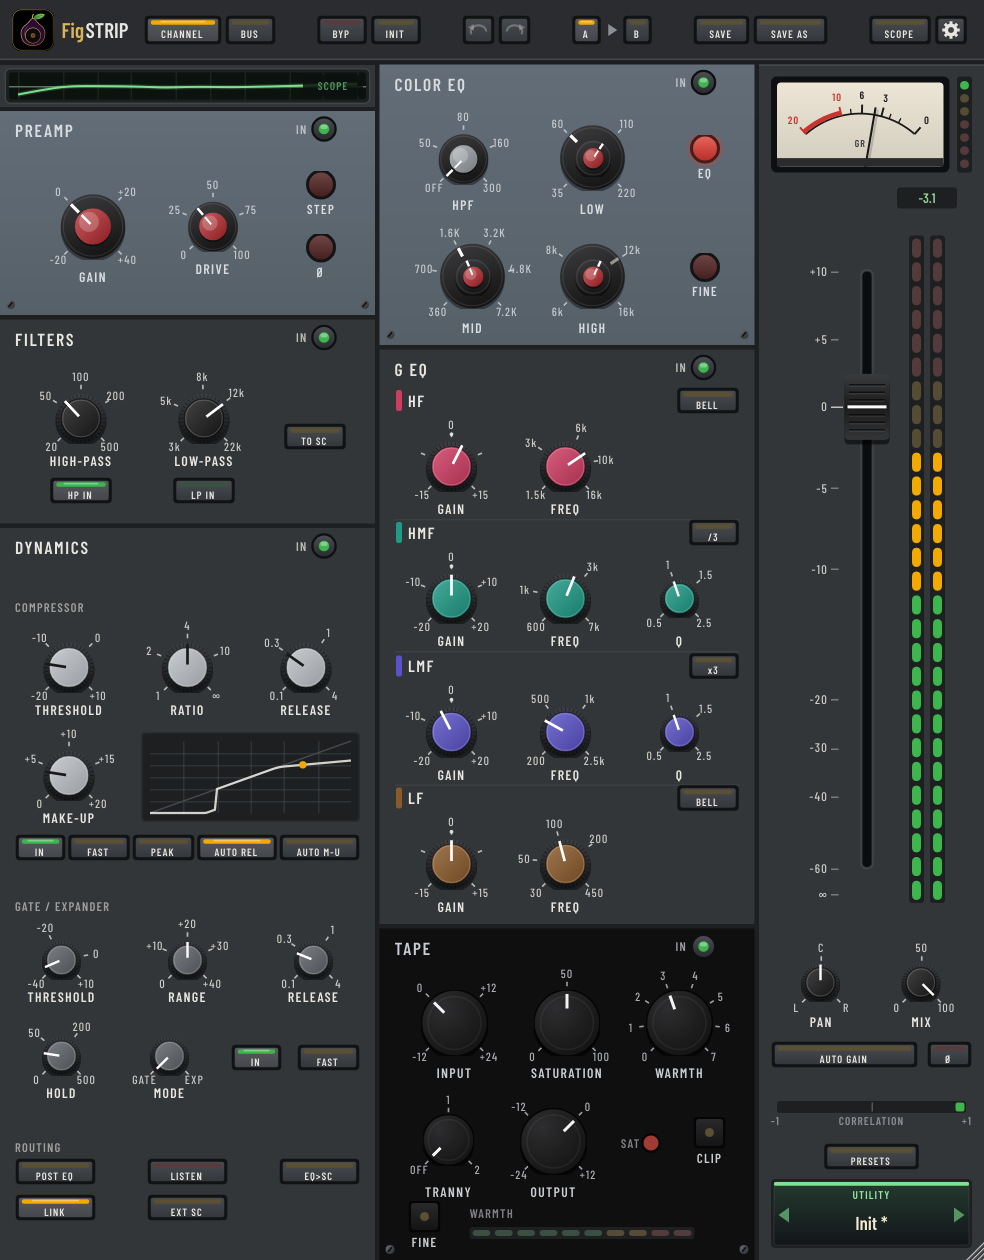
Task: Enable the Color EQ red EQ button
Action: click(704, 148)
